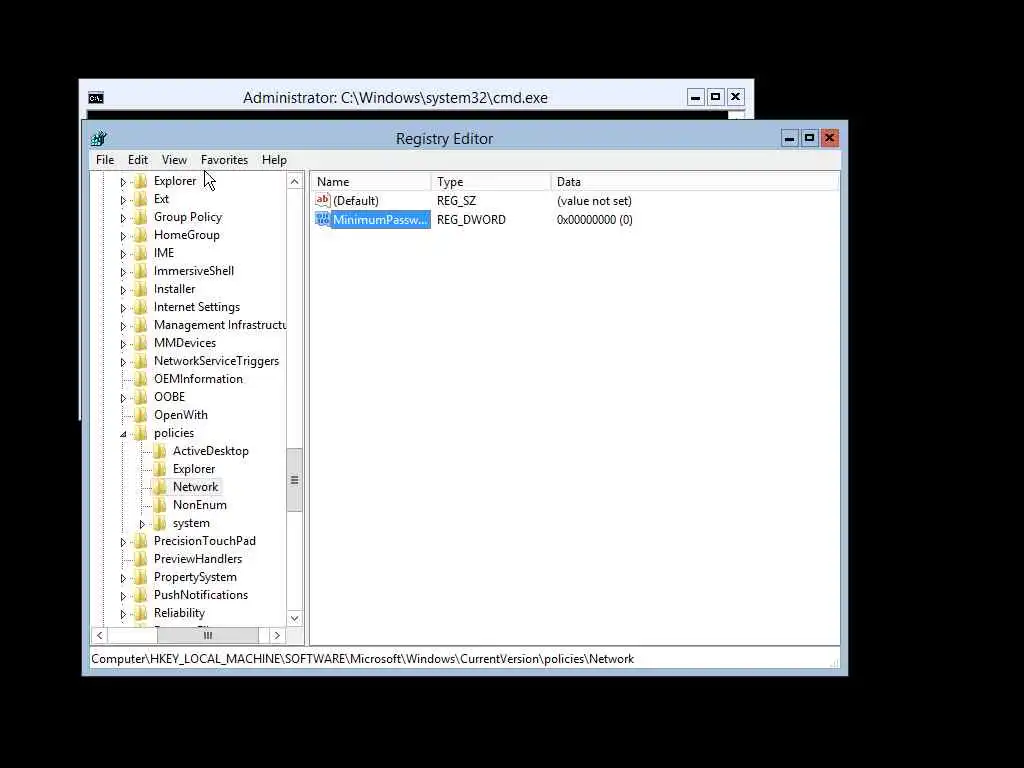The height and width of the screenshot is (768, 1024).
Task: Collapse the policies key
Action: (123, 434)
